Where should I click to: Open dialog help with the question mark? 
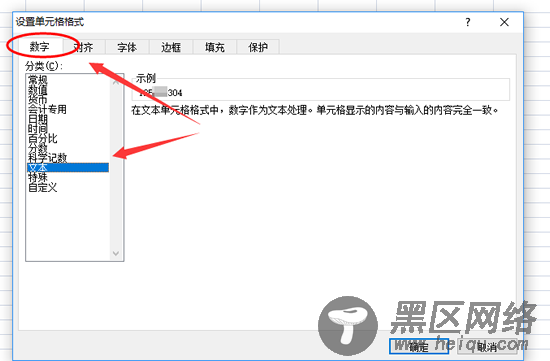click(468, 22)
